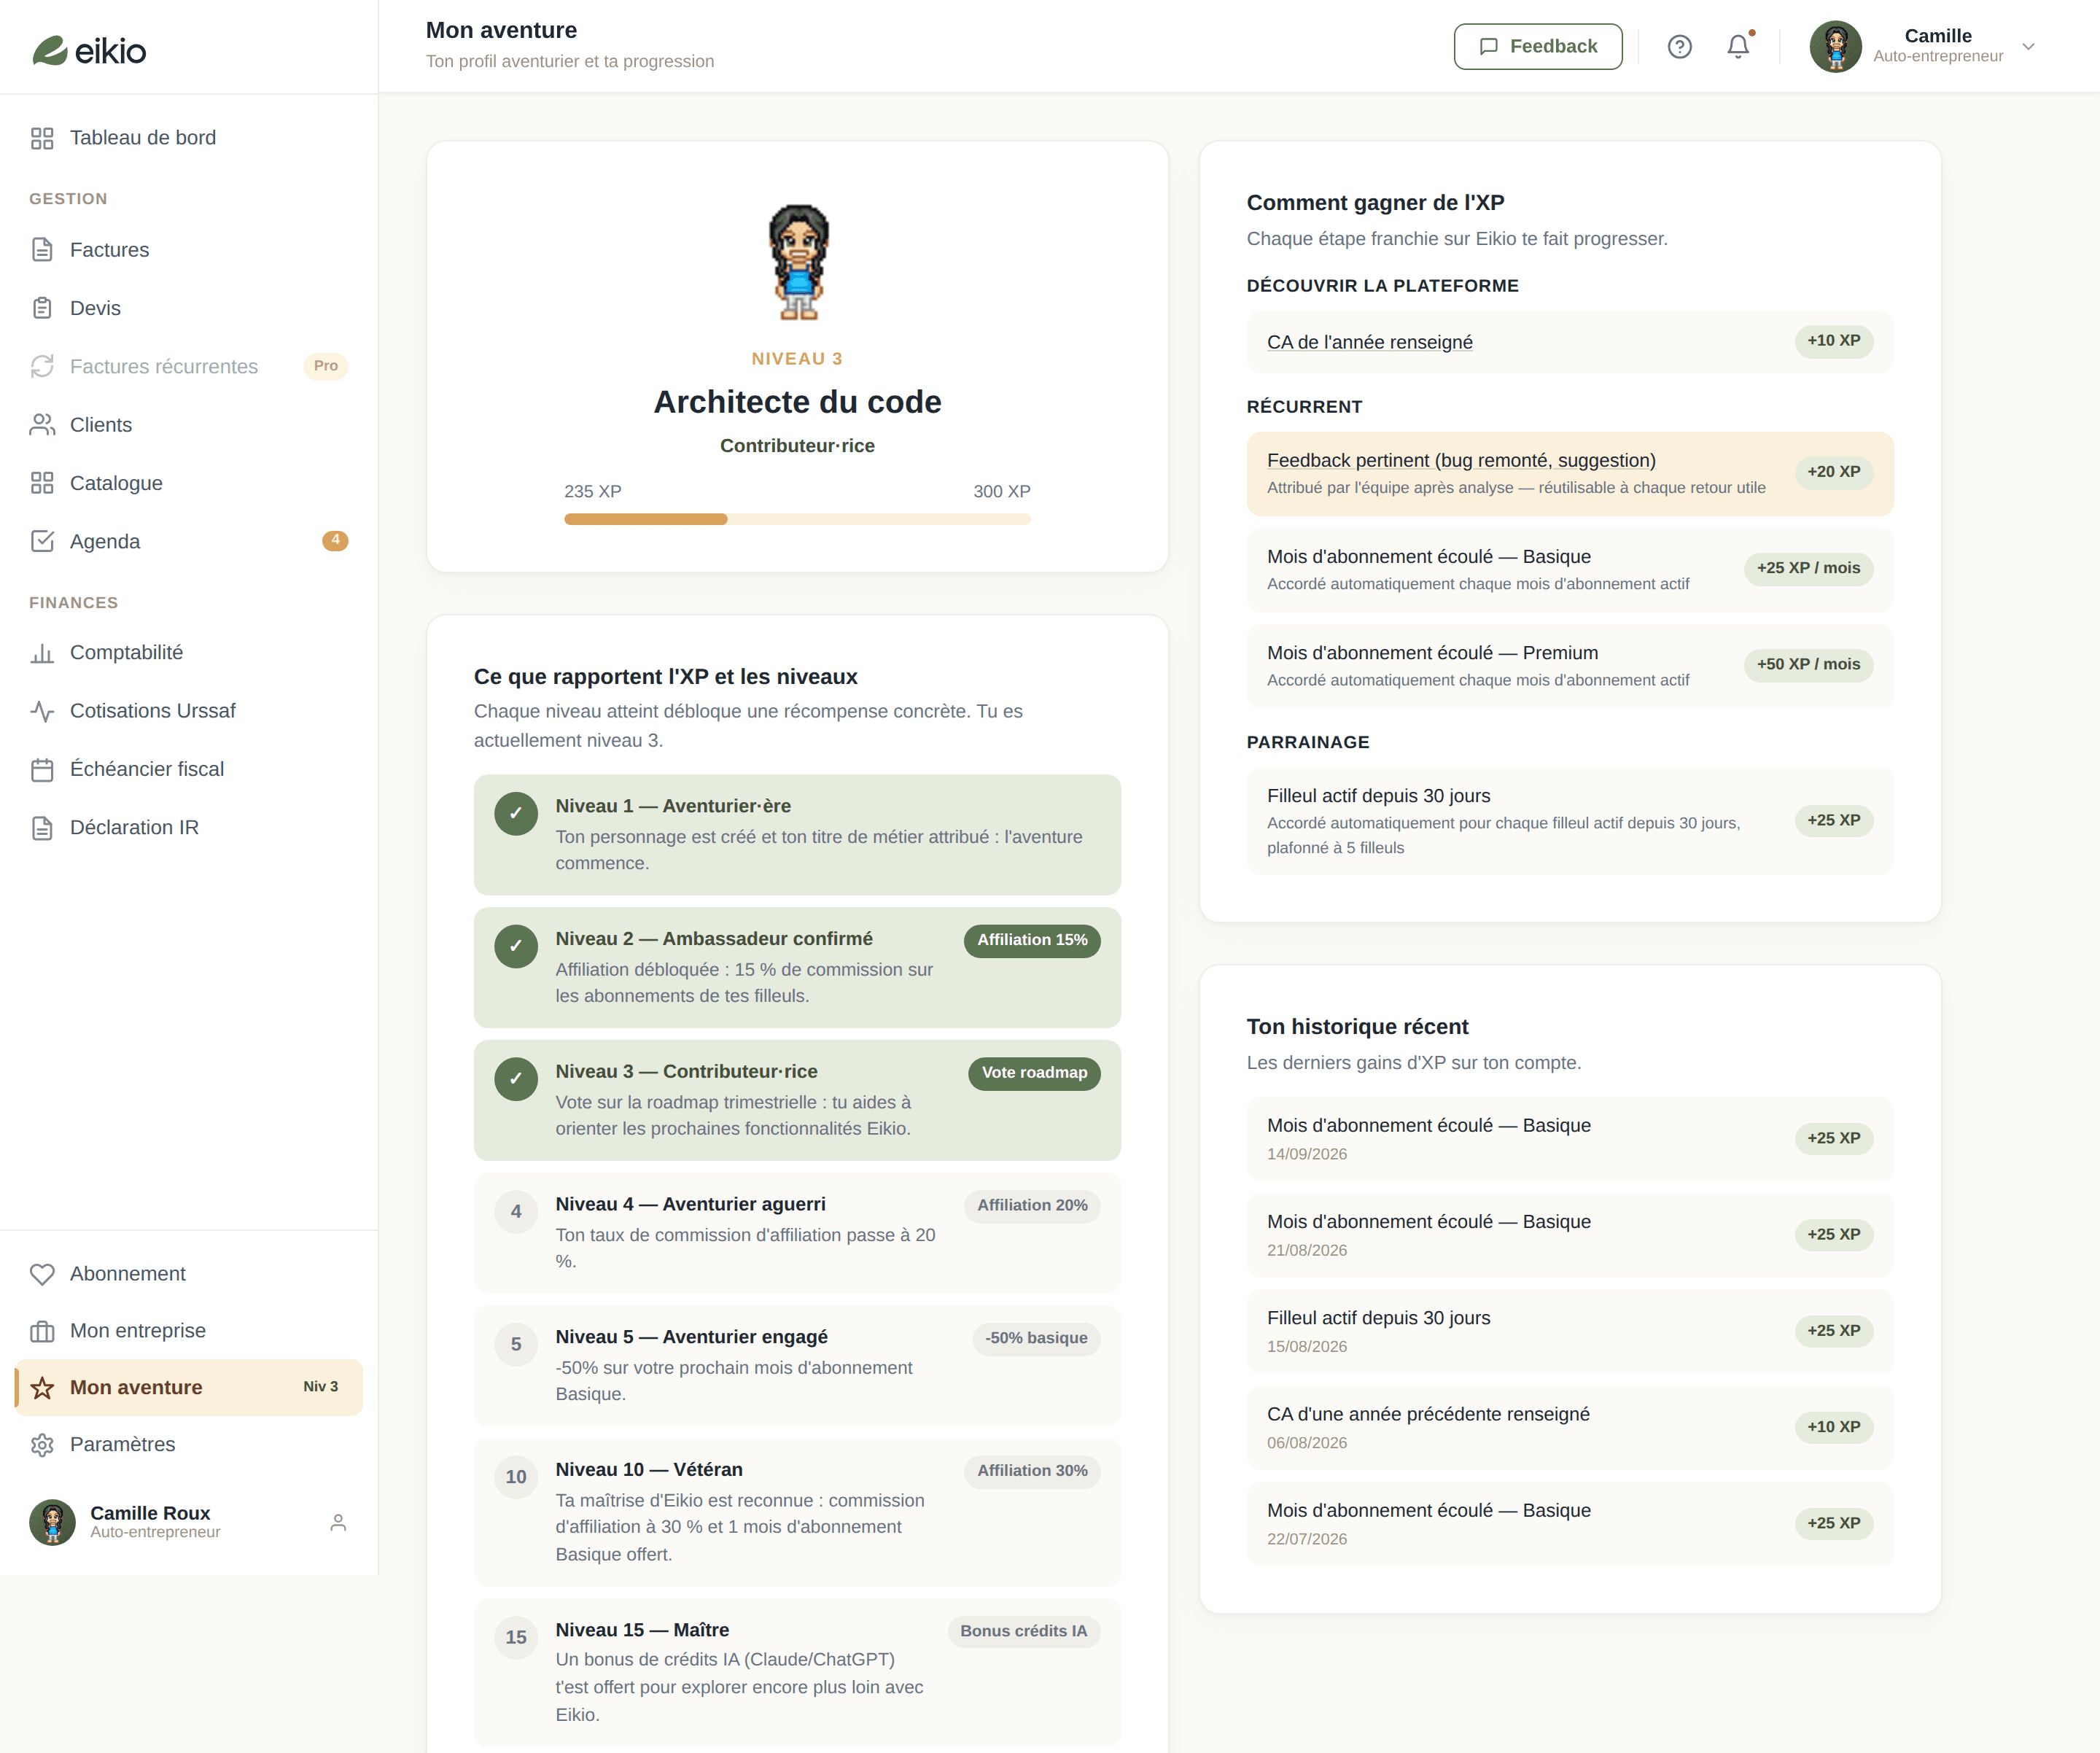Click the "CA d'une année précédente renseigné" entry
The image size is (2100, 1753).
point(1569,1427)
